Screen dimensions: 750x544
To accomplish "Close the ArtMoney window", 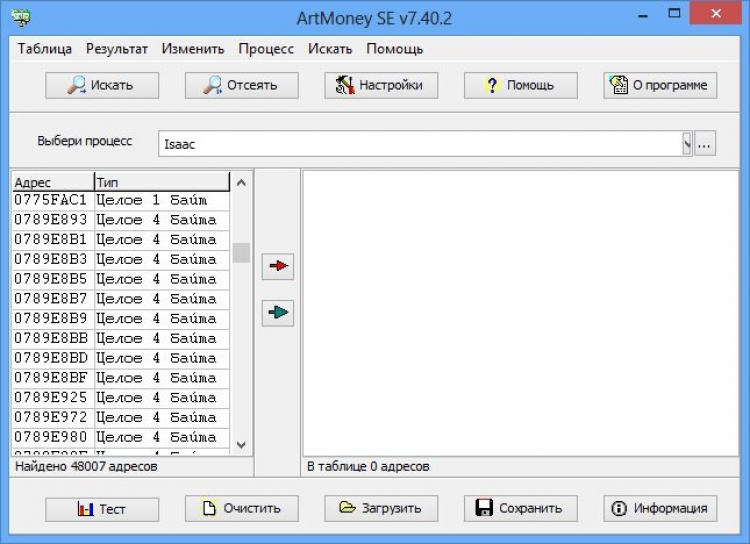I will 716,13.
